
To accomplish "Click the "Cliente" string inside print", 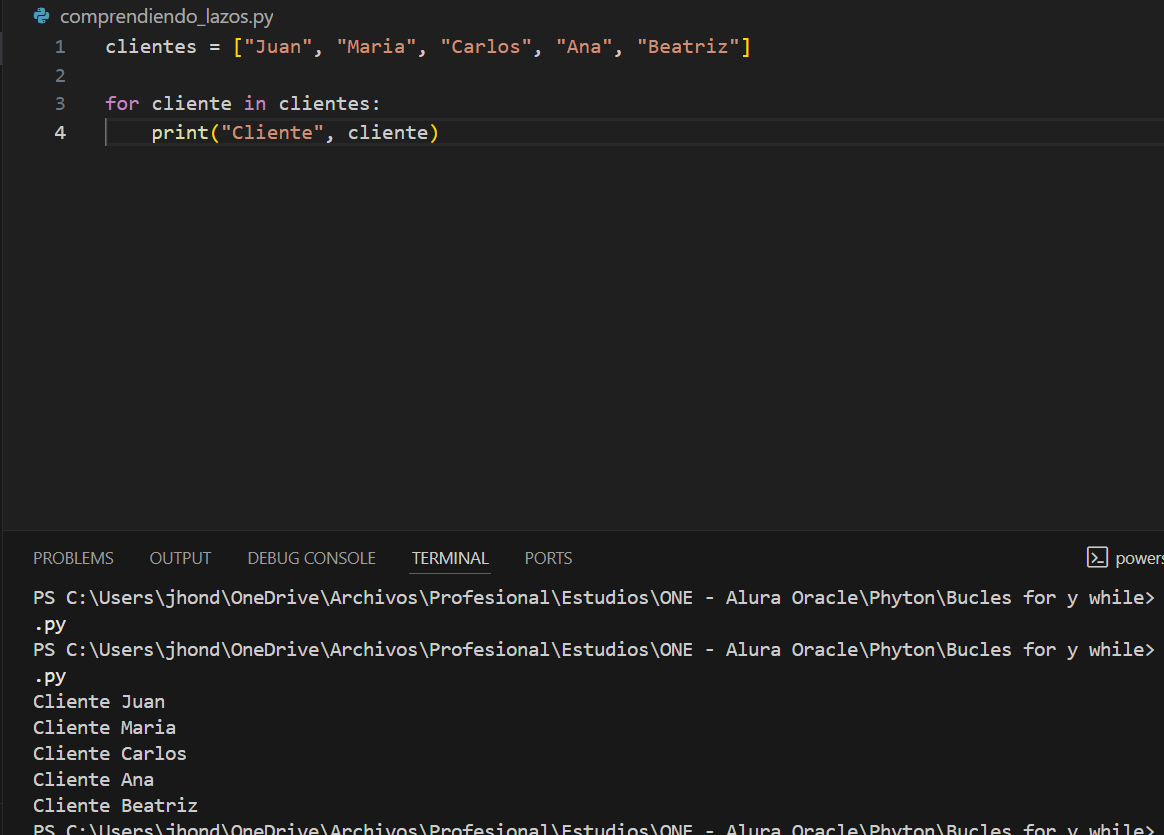I will point(272,133).
